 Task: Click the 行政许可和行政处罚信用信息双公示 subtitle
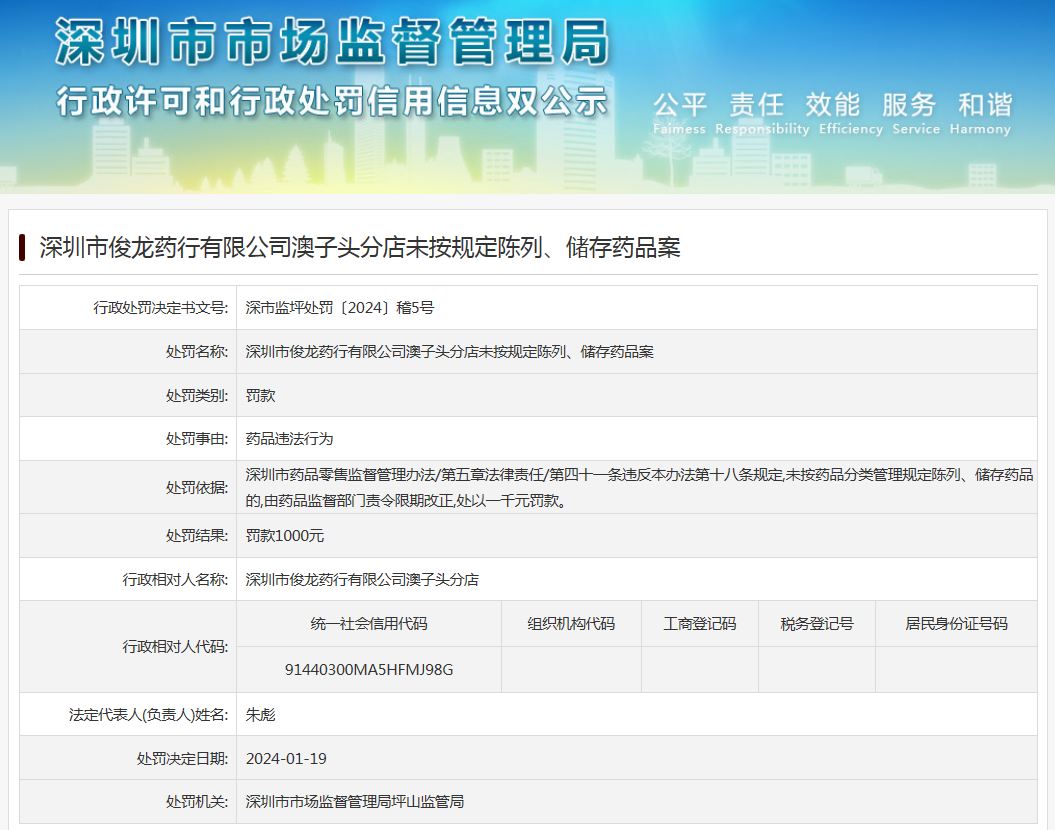tap(332, 102)
